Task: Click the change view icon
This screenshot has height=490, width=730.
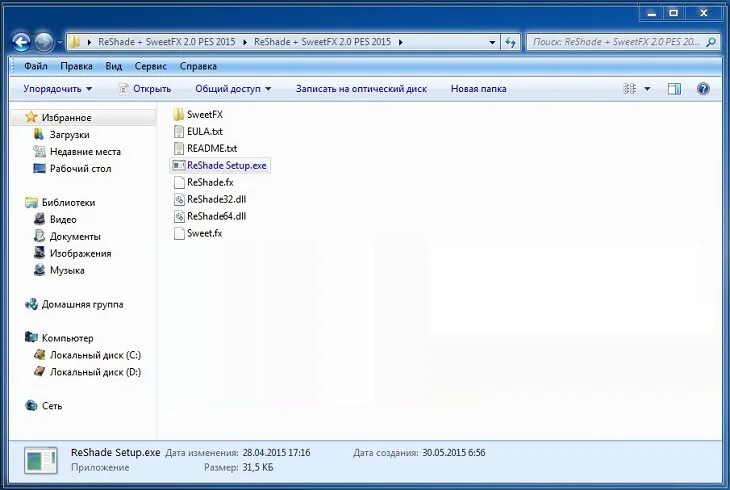Action: click(x=629, y=88)
